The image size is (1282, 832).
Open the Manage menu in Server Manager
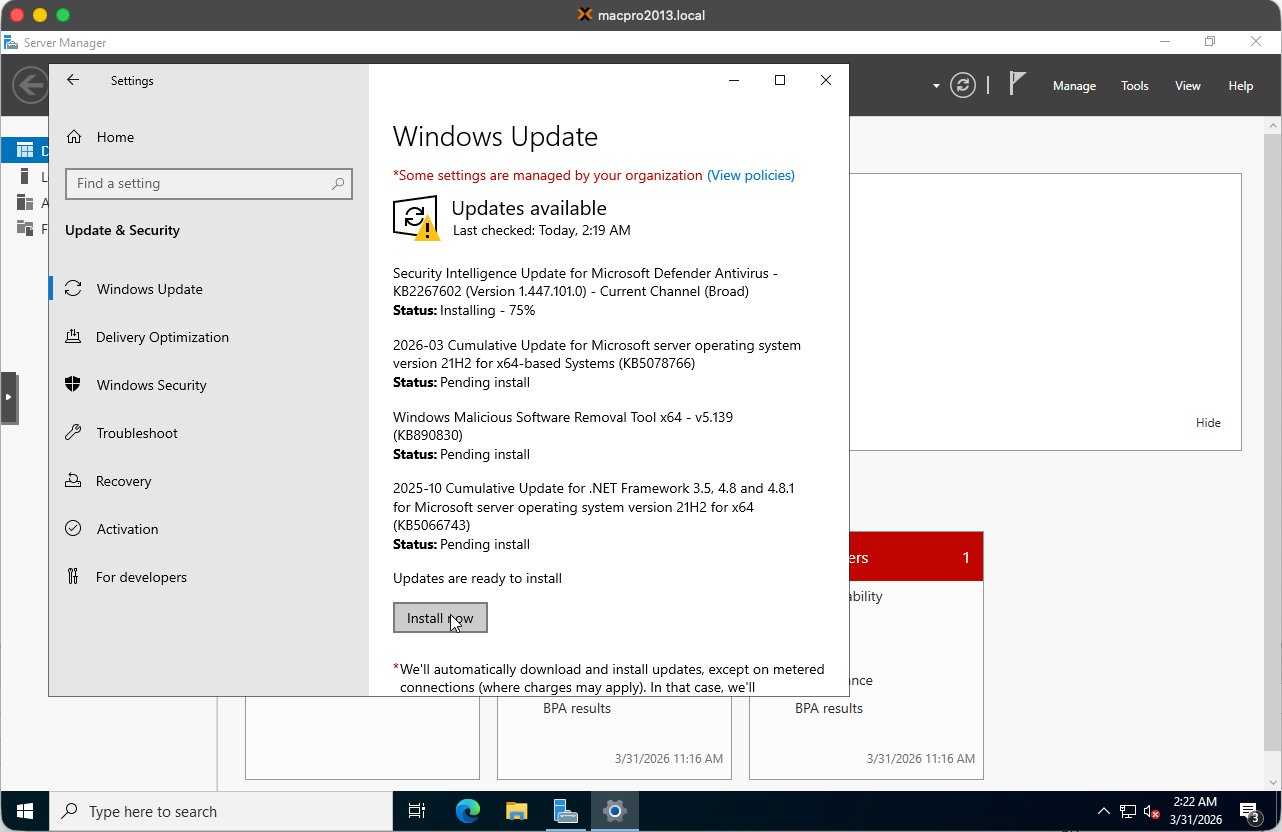point(1074,86)
